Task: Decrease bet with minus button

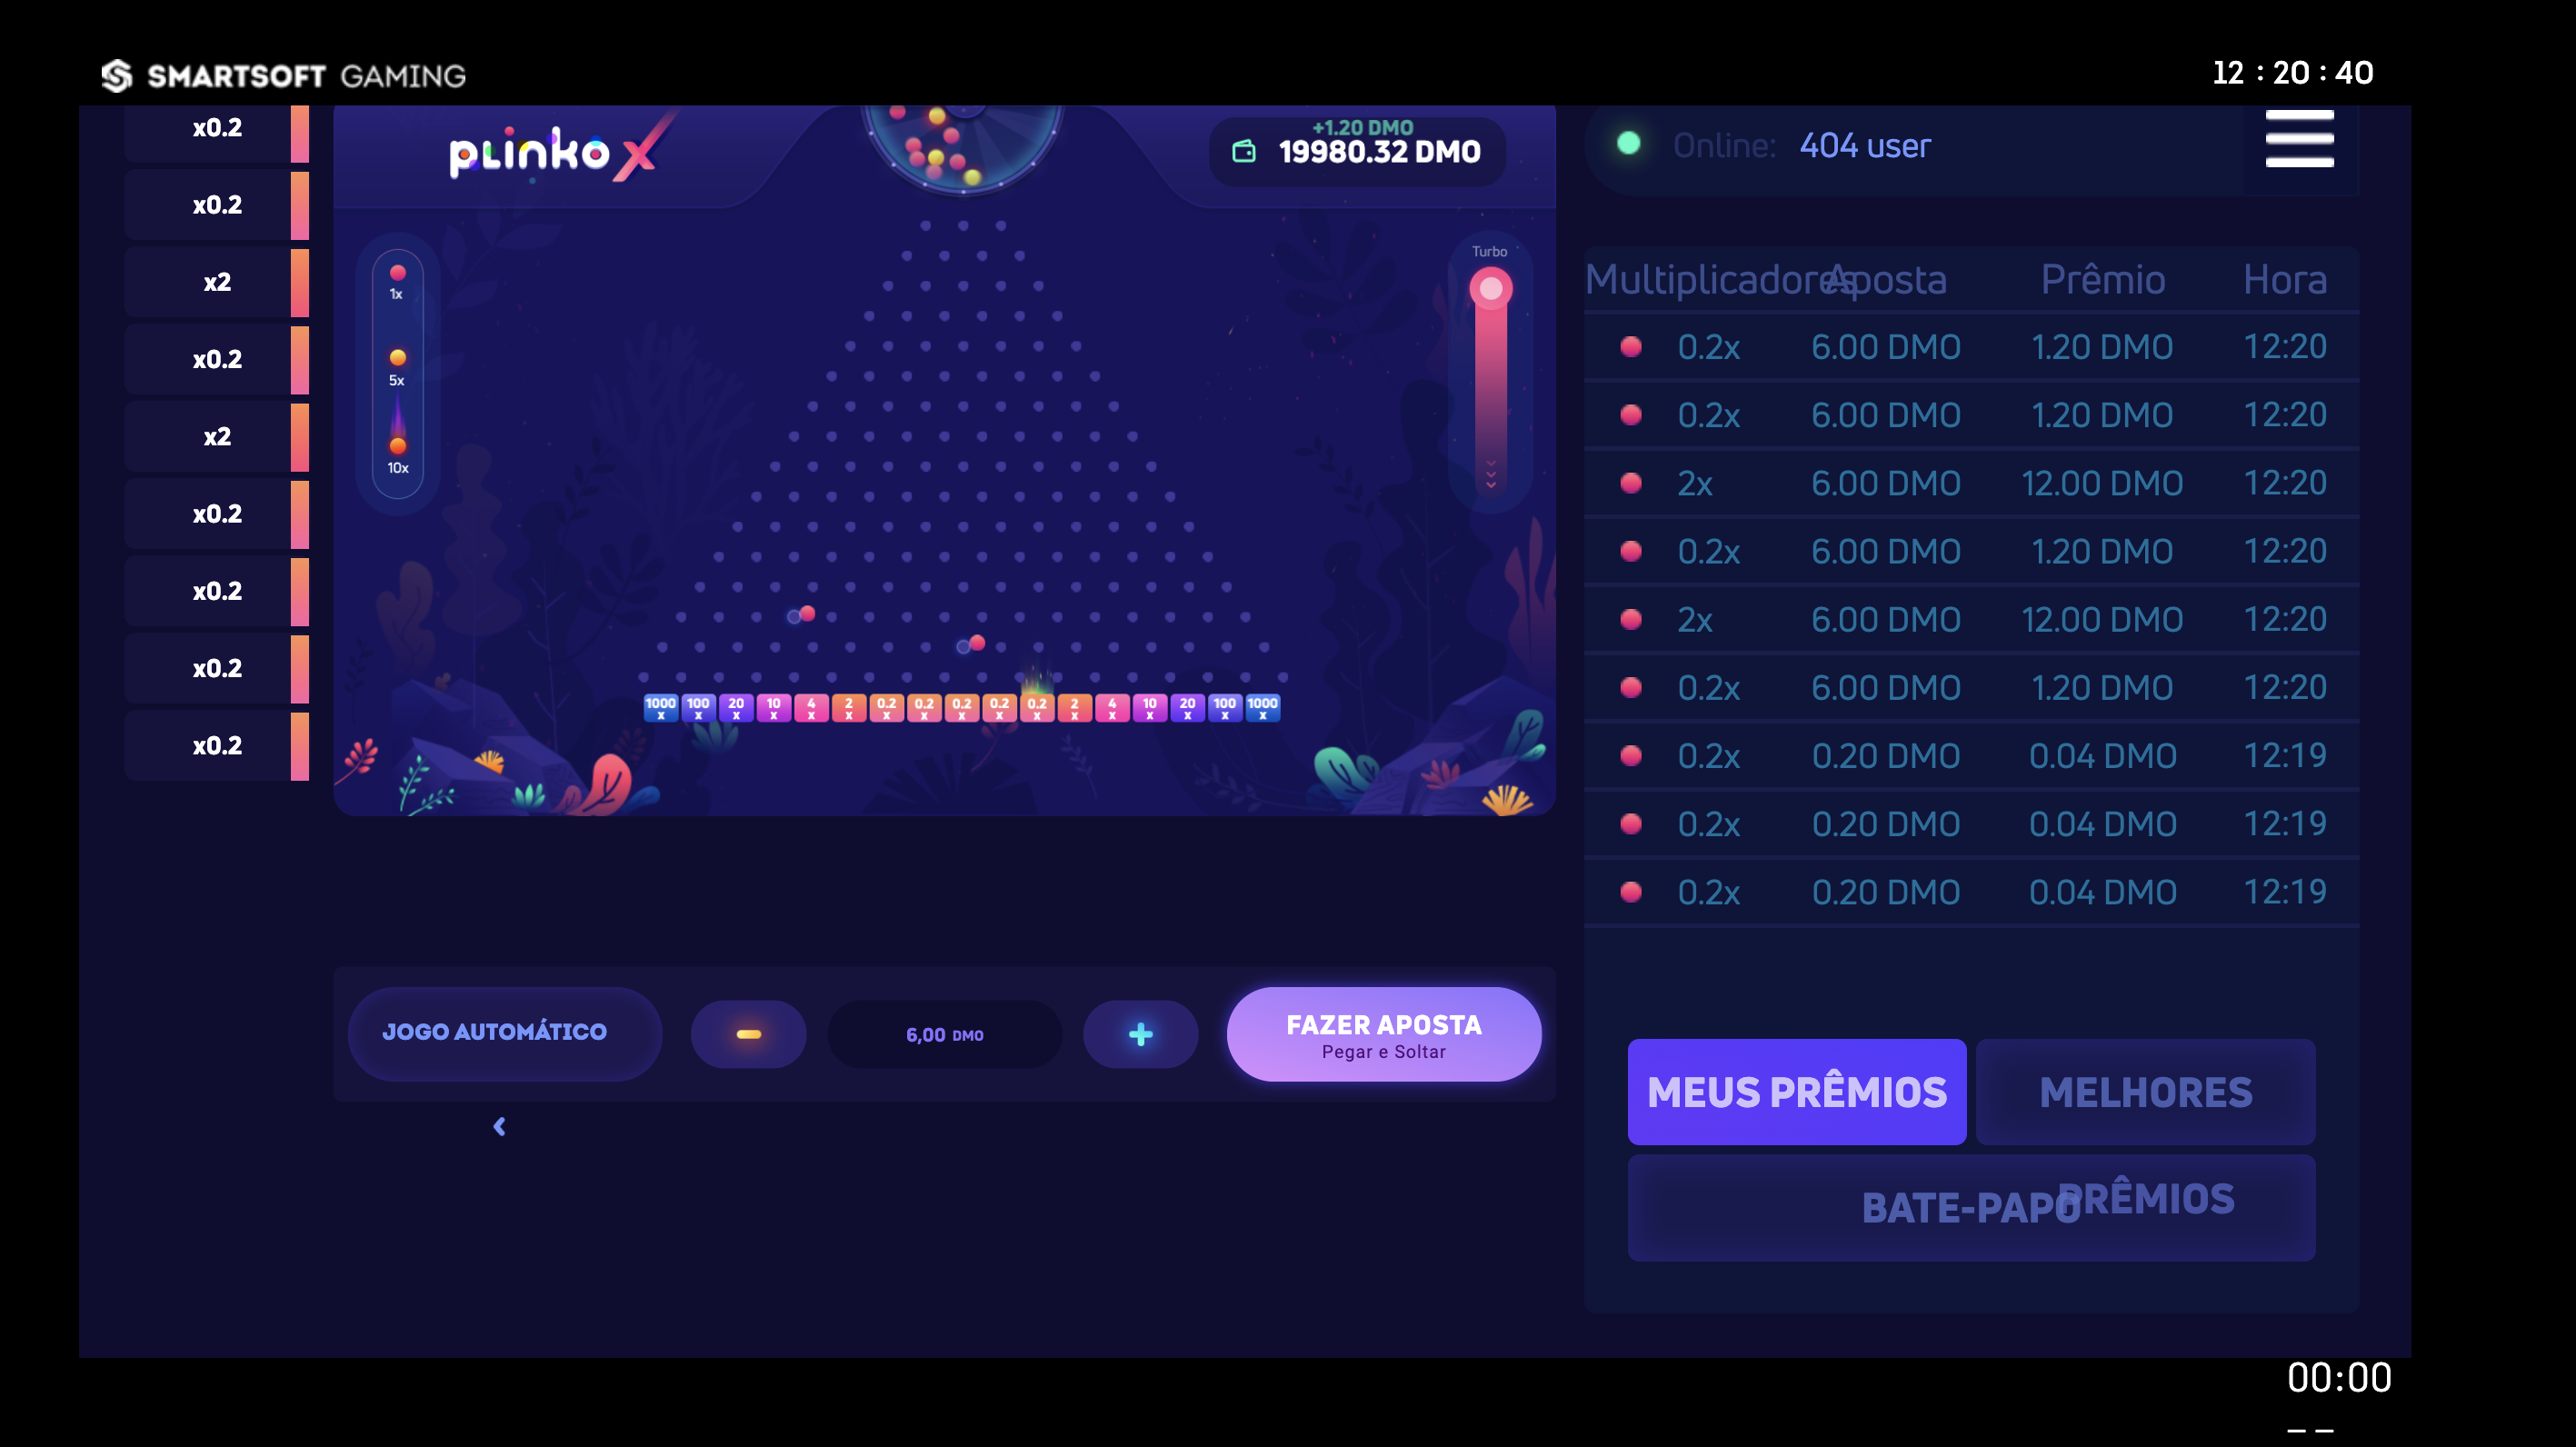Action: [x=748, y=1034]
